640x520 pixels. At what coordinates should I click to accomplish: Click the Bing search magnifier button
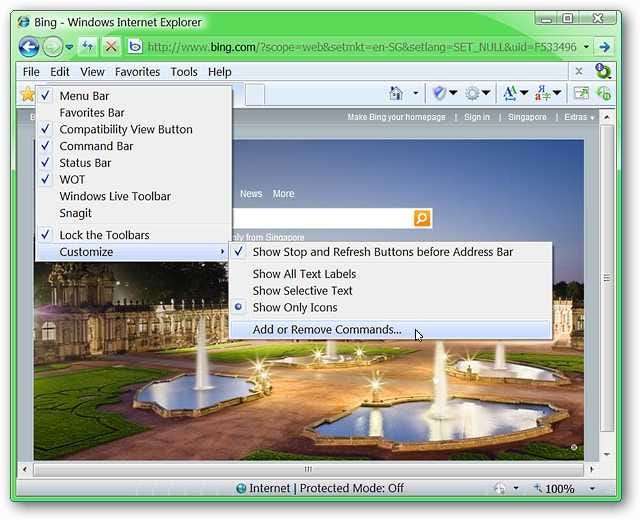point(422,218)
